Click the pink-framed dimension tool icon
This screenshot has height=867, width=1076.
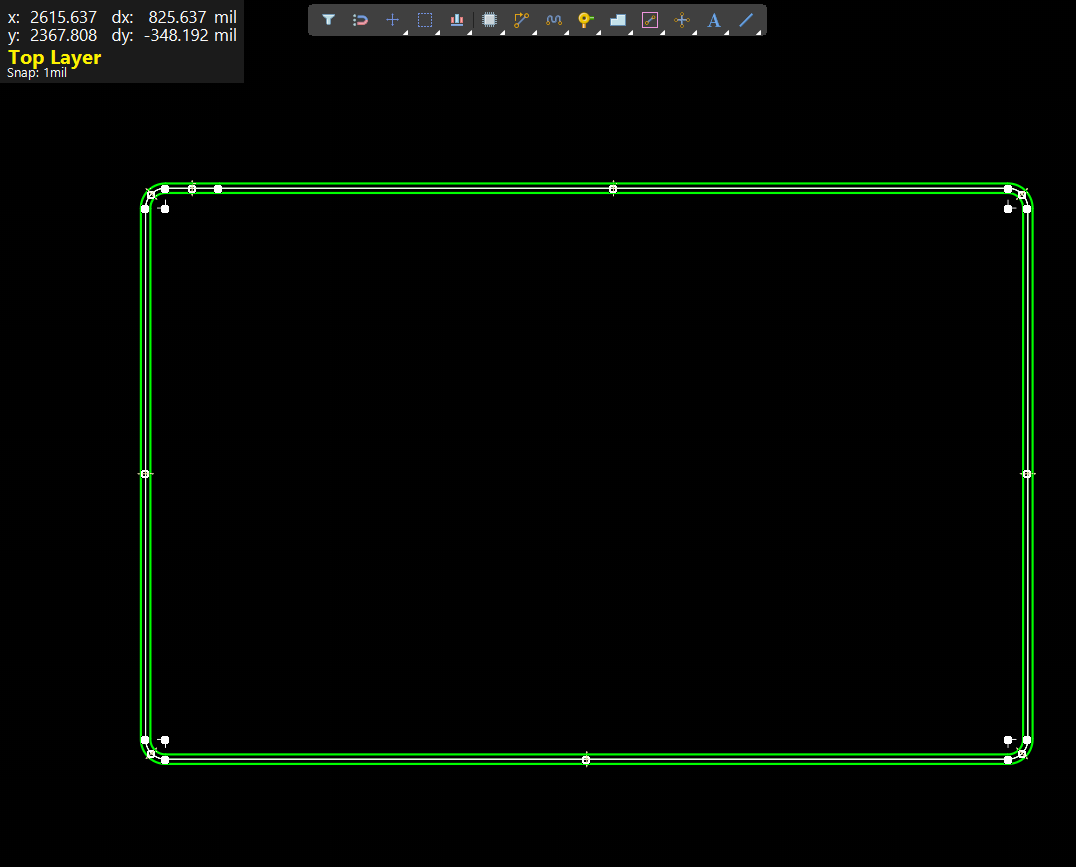[650, 20]
